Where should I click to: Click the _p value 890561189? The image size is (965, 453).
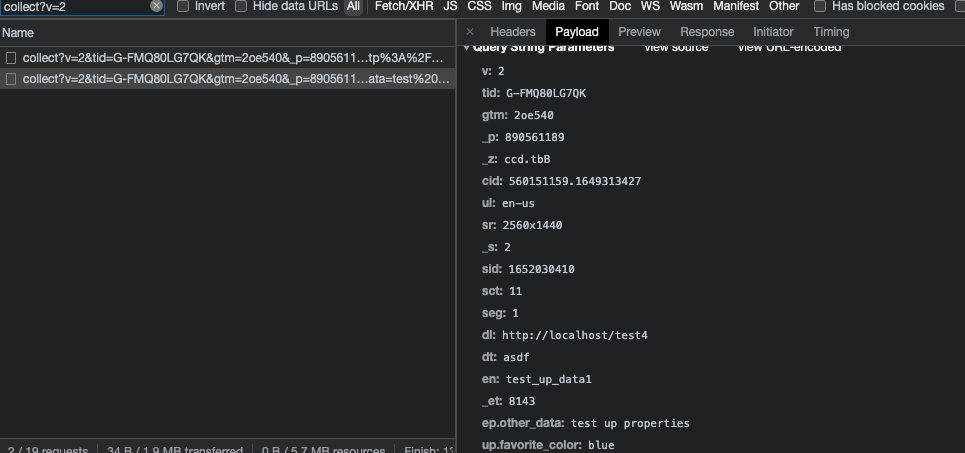coord(534,137)
